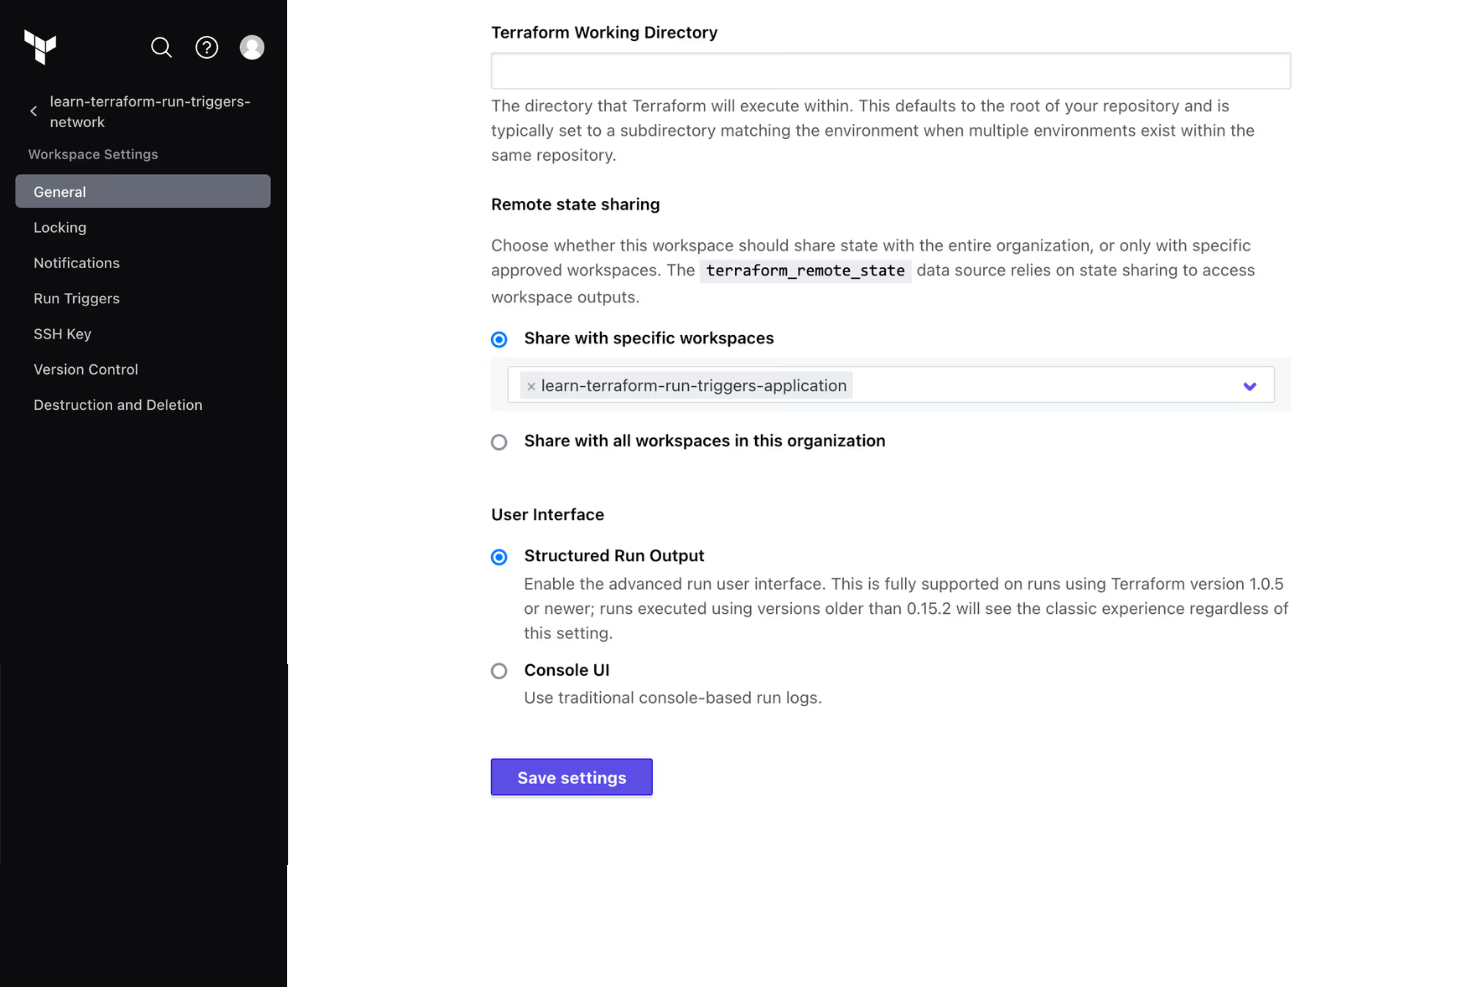
Task: Open the learn-terraform-run-triggers-network workspace link
Action: tap(150, 111)
